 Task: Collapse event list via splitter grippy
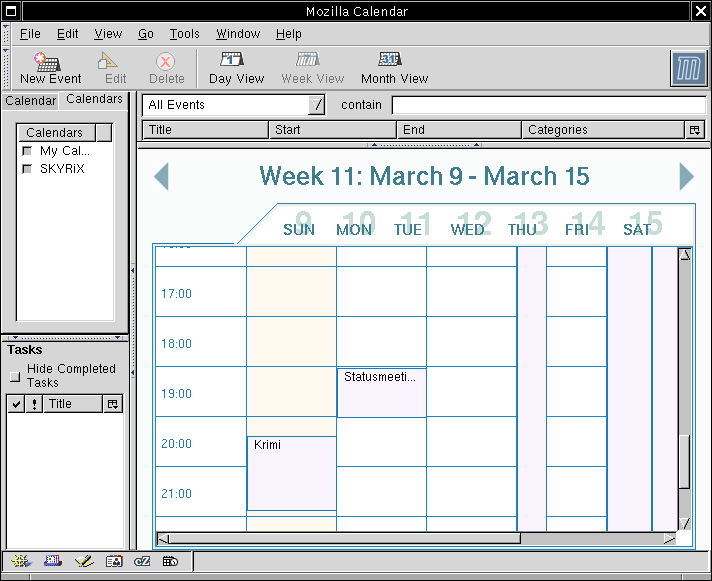pyautogui.click(x=424, y=145)
